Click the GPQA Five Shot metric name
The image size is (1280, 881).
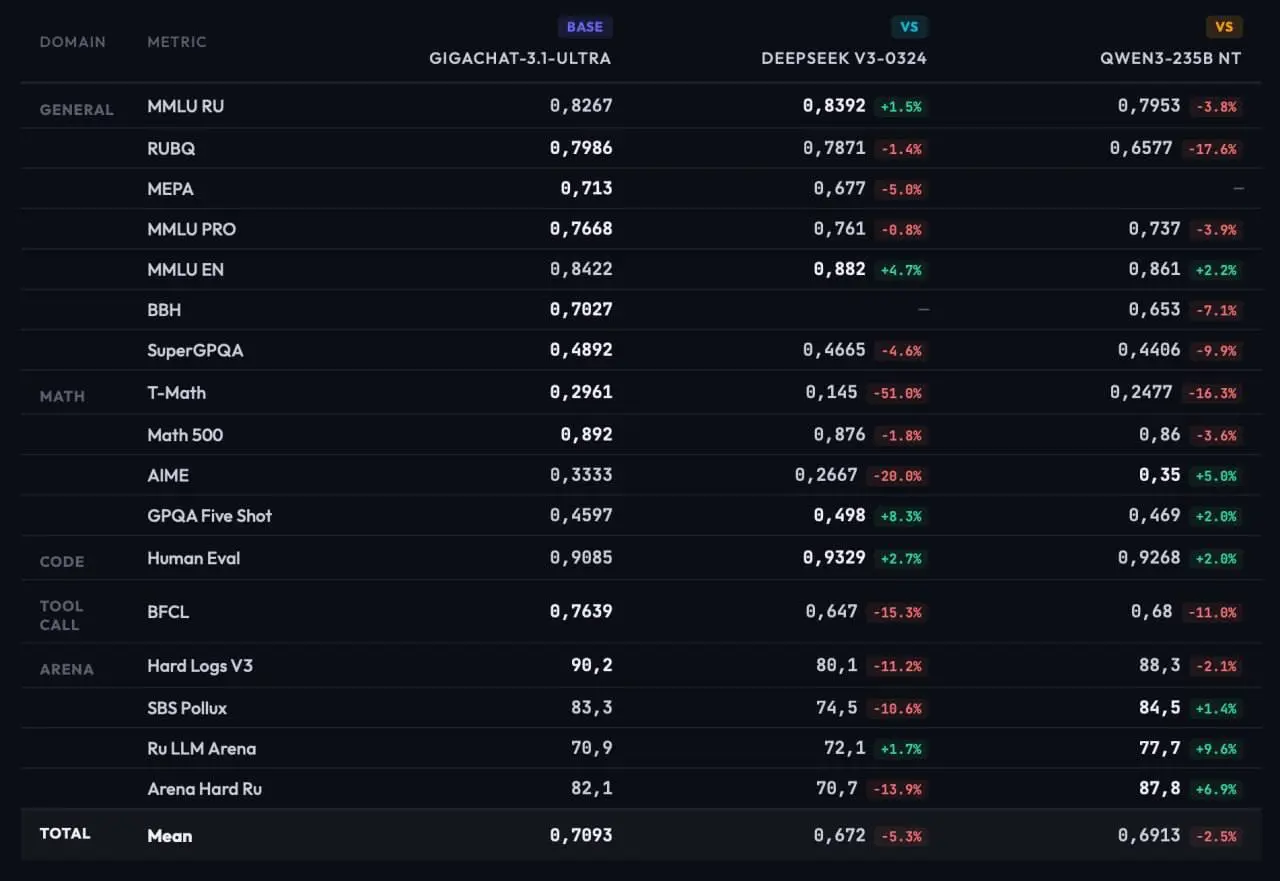[x=210, y=516]
